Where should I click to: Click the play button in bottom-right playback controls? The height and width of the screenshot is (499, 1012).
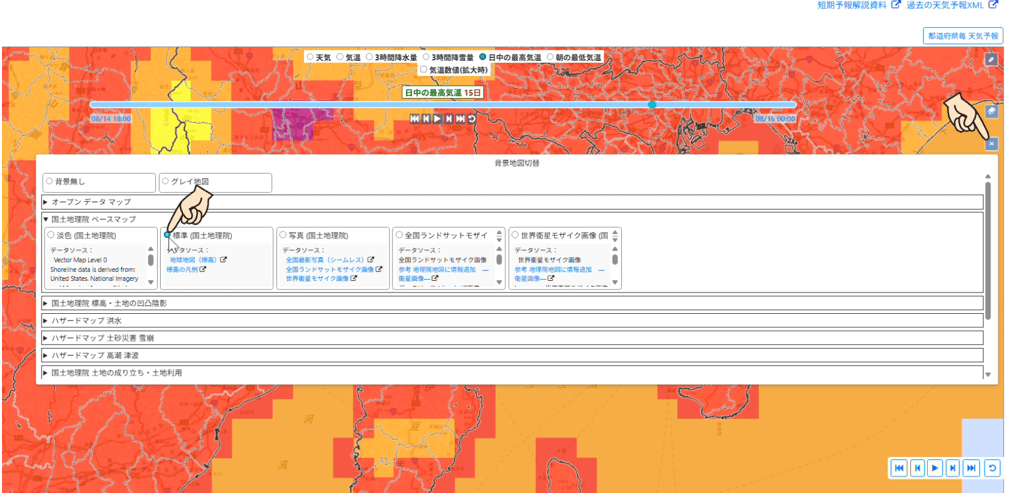click(935, 467)
